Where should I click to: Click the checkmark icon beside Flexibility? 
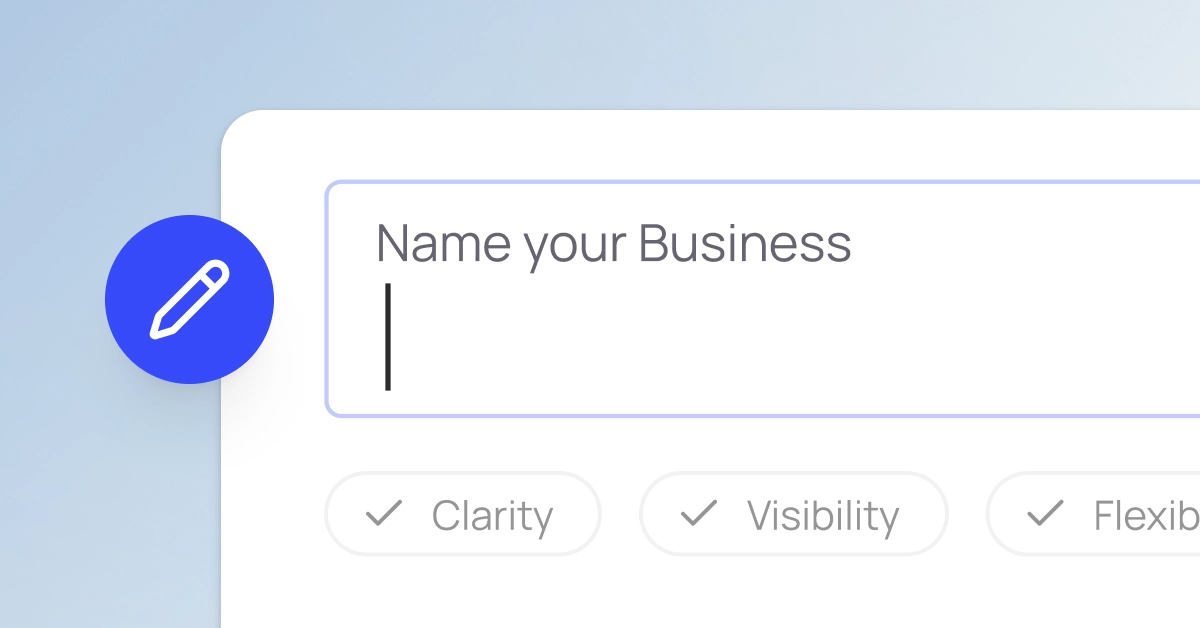pyautogui.click(x=1044, y=514)
